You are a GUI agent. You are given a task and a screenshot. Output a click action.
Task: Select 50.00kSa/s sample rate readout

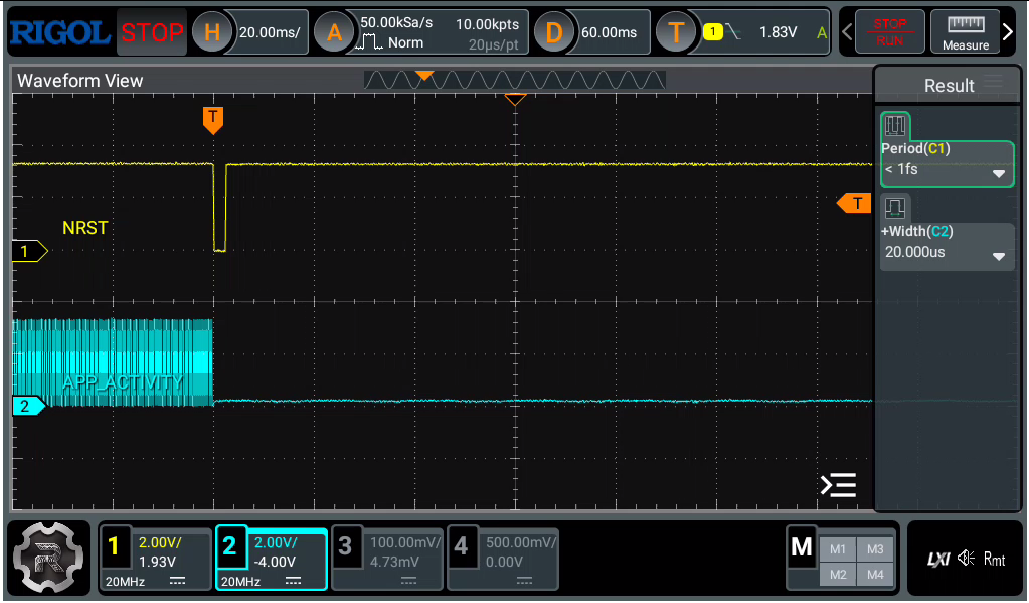click(396, 22)
